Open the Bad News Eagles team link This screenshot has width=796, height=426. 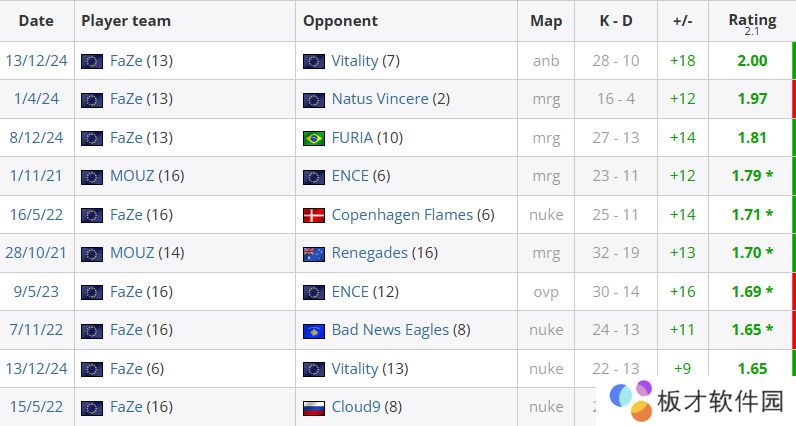click(390, 330)
